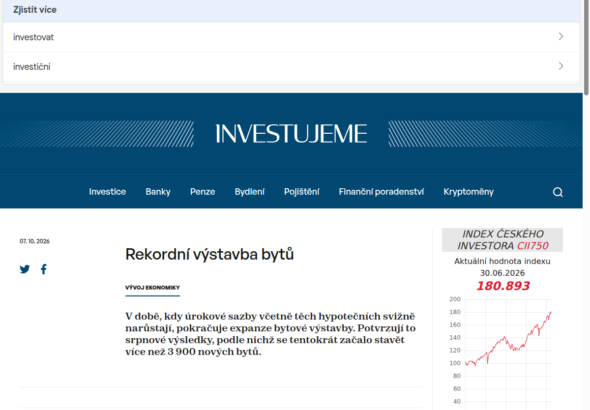Open the 'Rekordní výstavba bytů' headline
The width and height of the screenshot is (590, 410).
[x=209, y=254]
